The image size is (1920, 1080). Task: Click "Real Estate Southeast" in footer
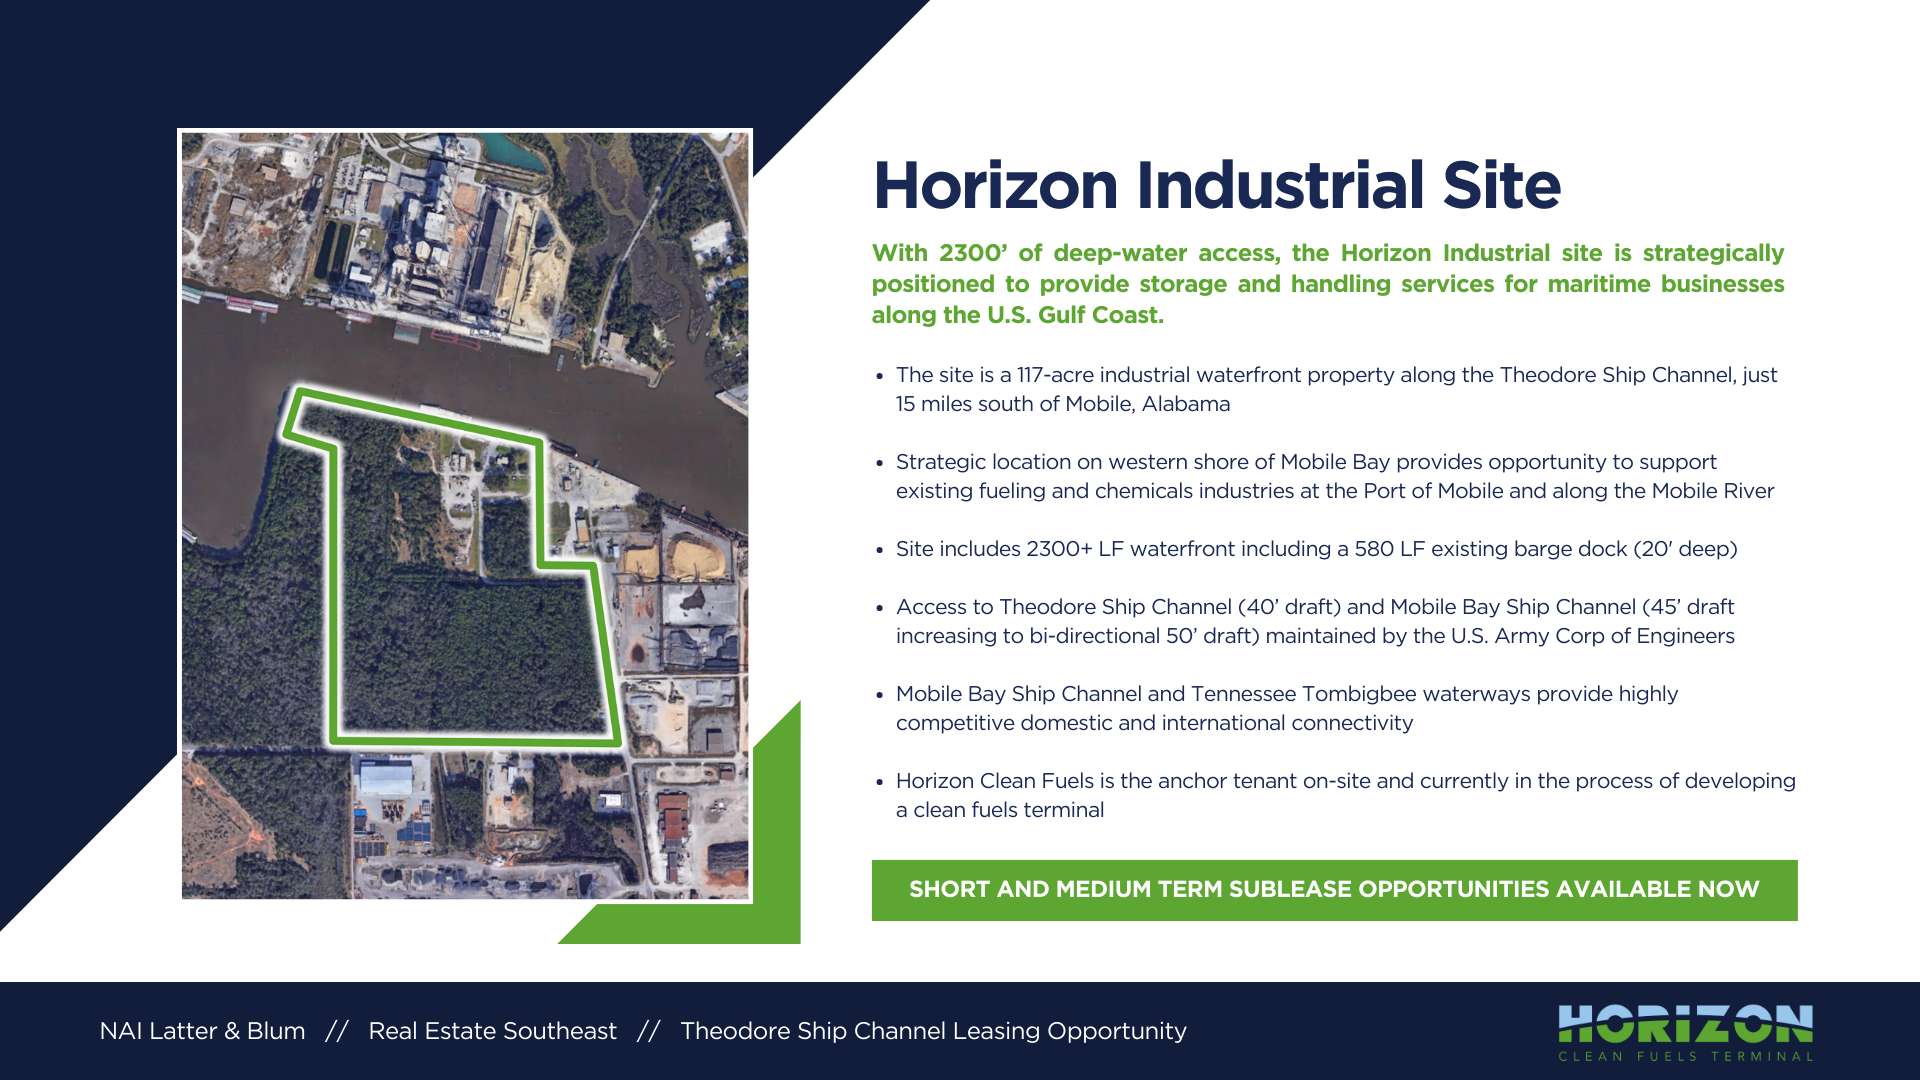click(492, 1031)
